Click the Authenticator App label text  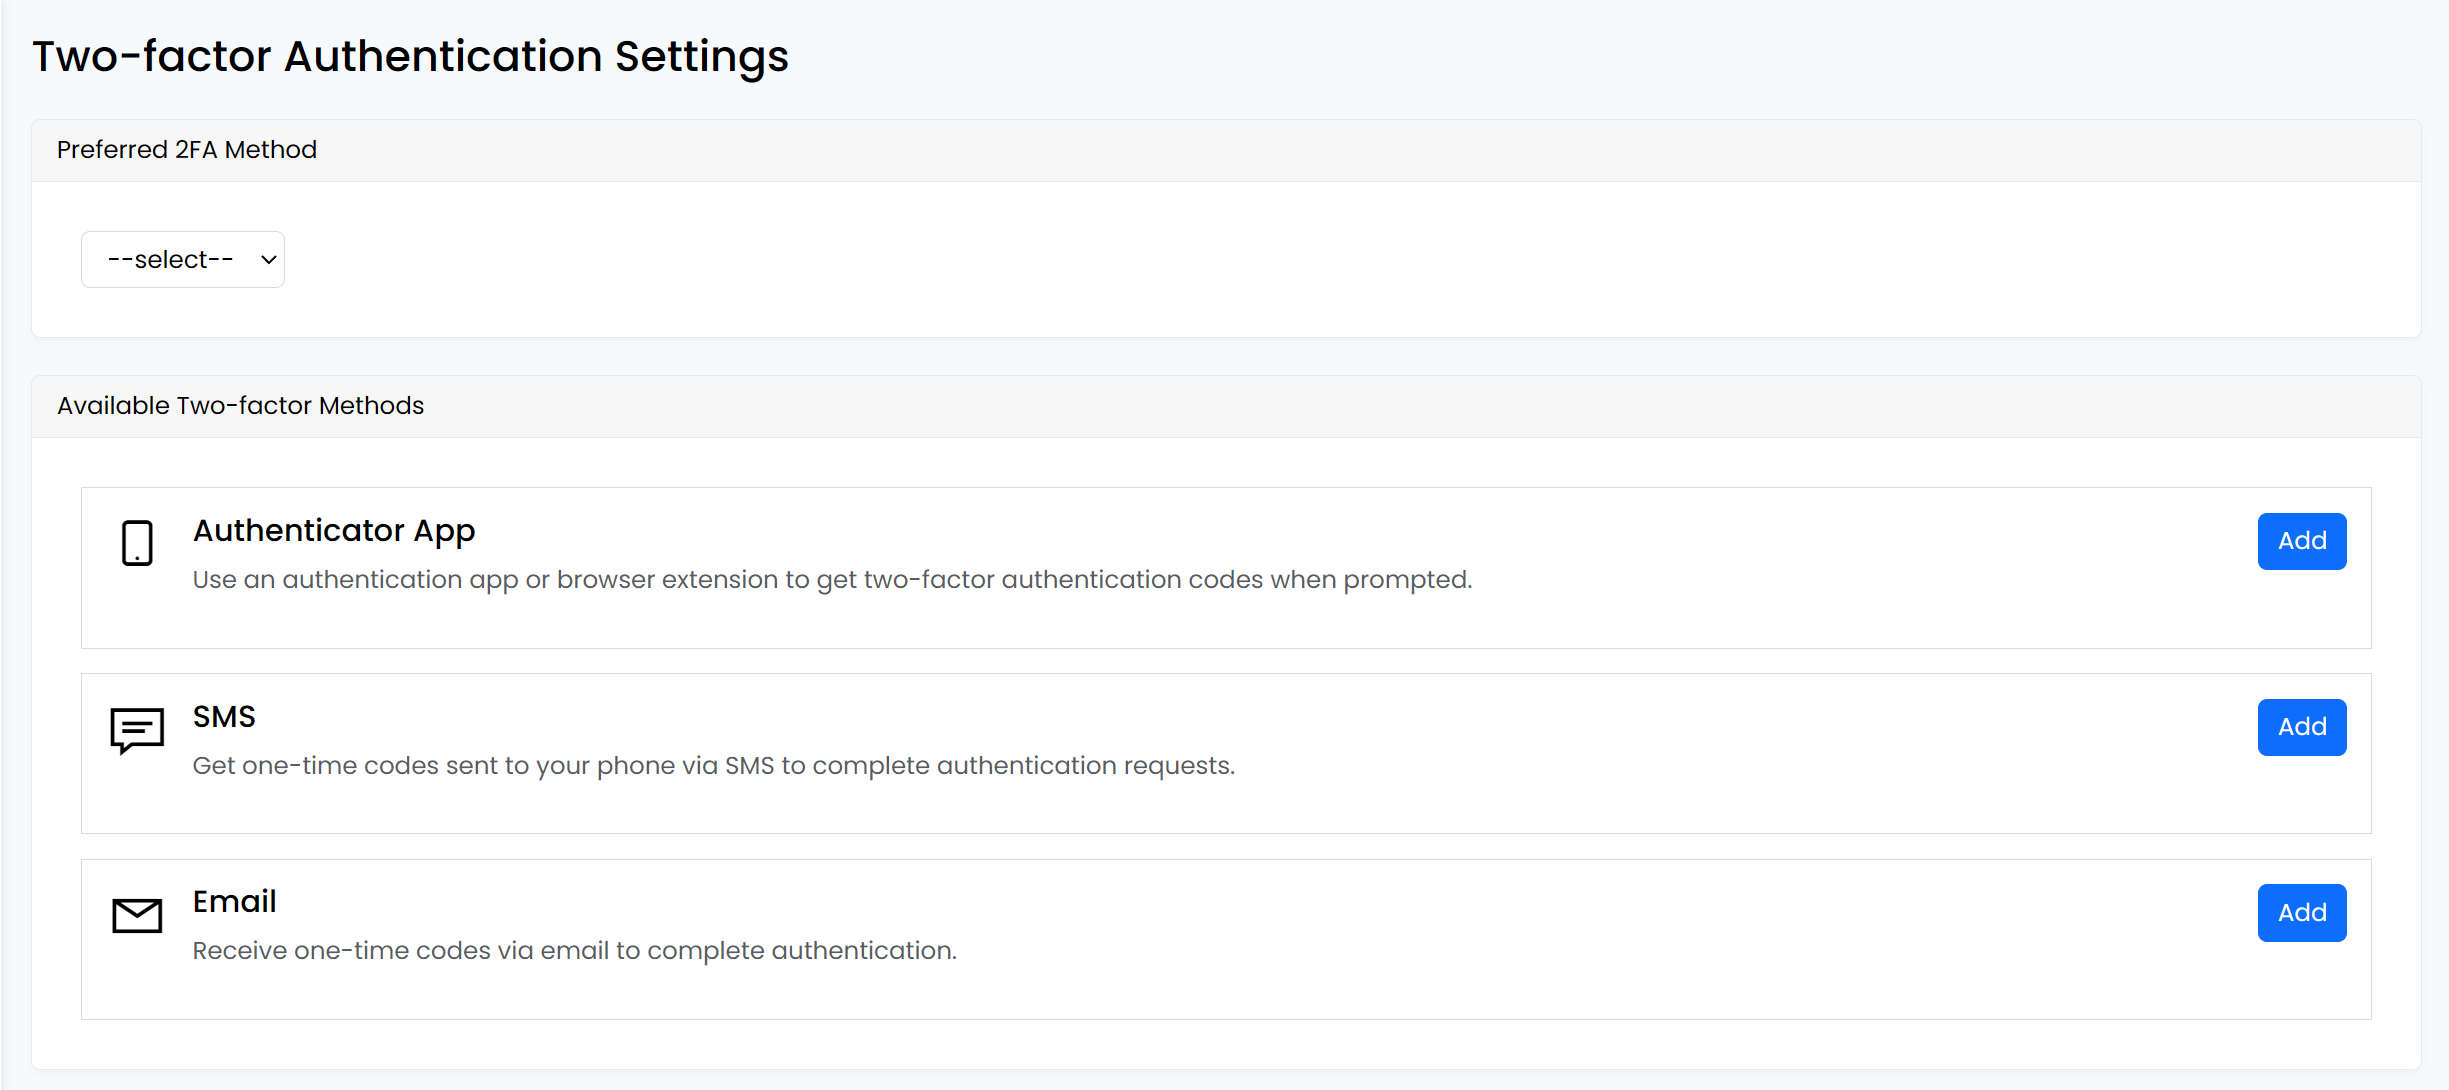333,530
